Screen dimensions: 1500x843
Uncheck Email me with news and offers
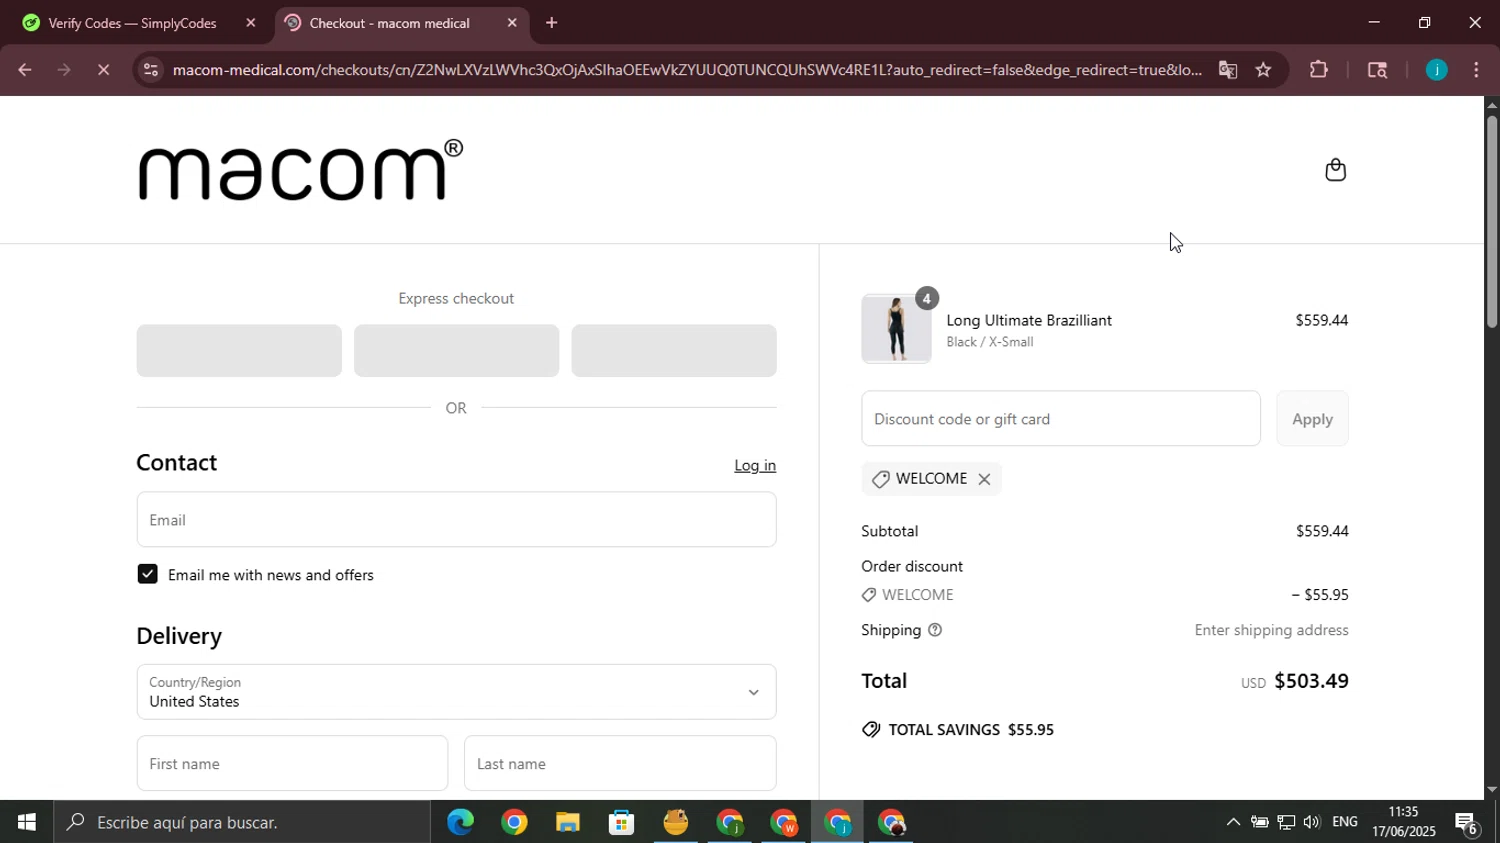(147, 574)
